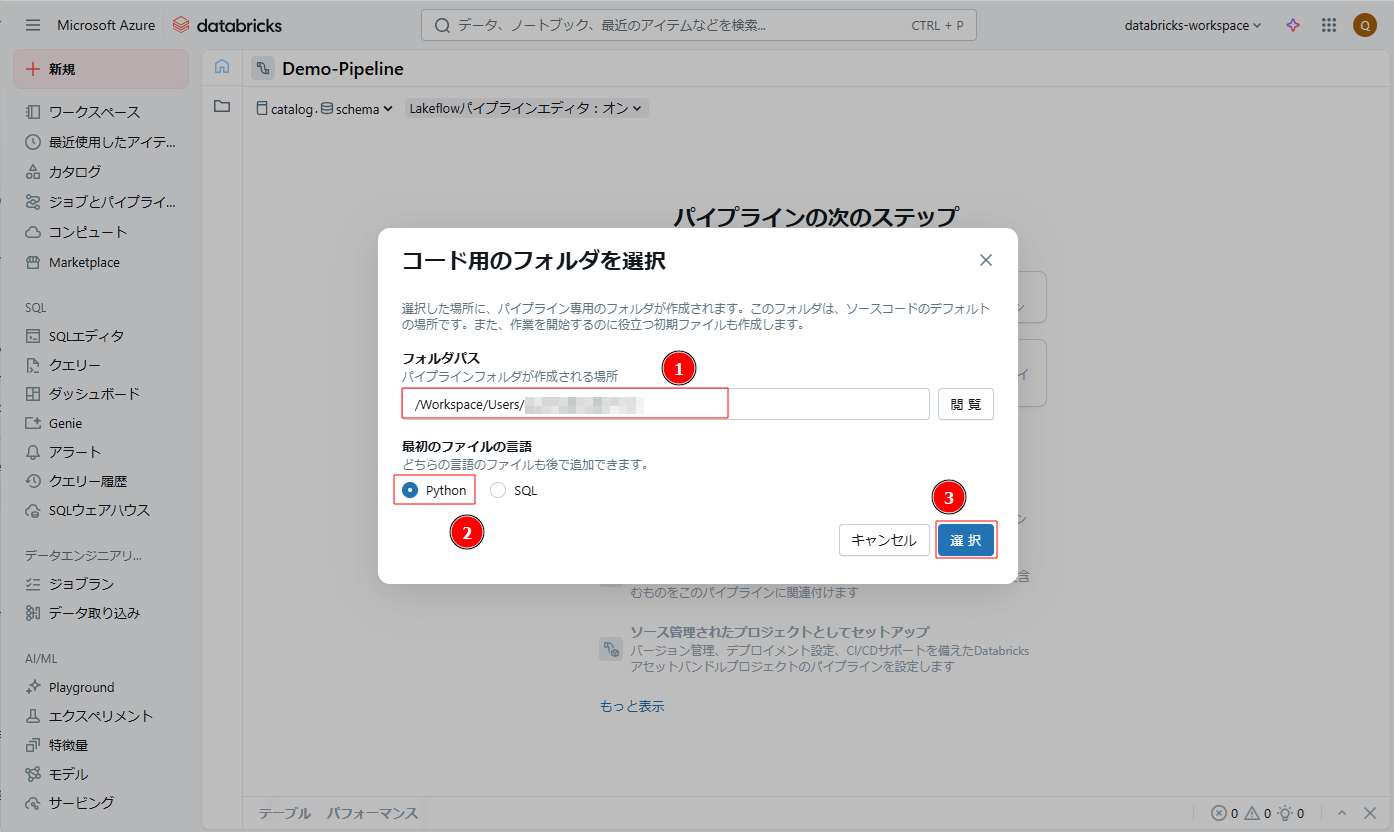Click the 閲覧 browse button

[x=966, y=404]
